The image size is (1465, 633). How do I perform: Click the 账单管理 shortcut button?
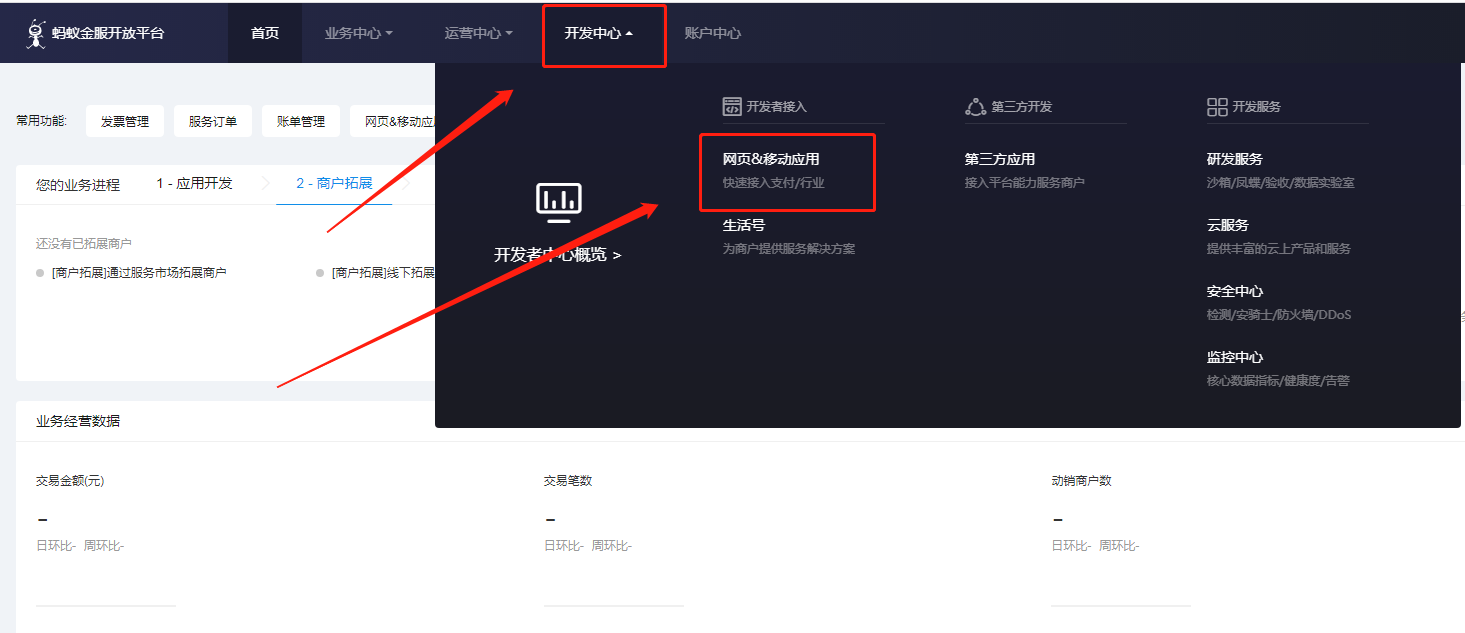[x=301, y=121]
